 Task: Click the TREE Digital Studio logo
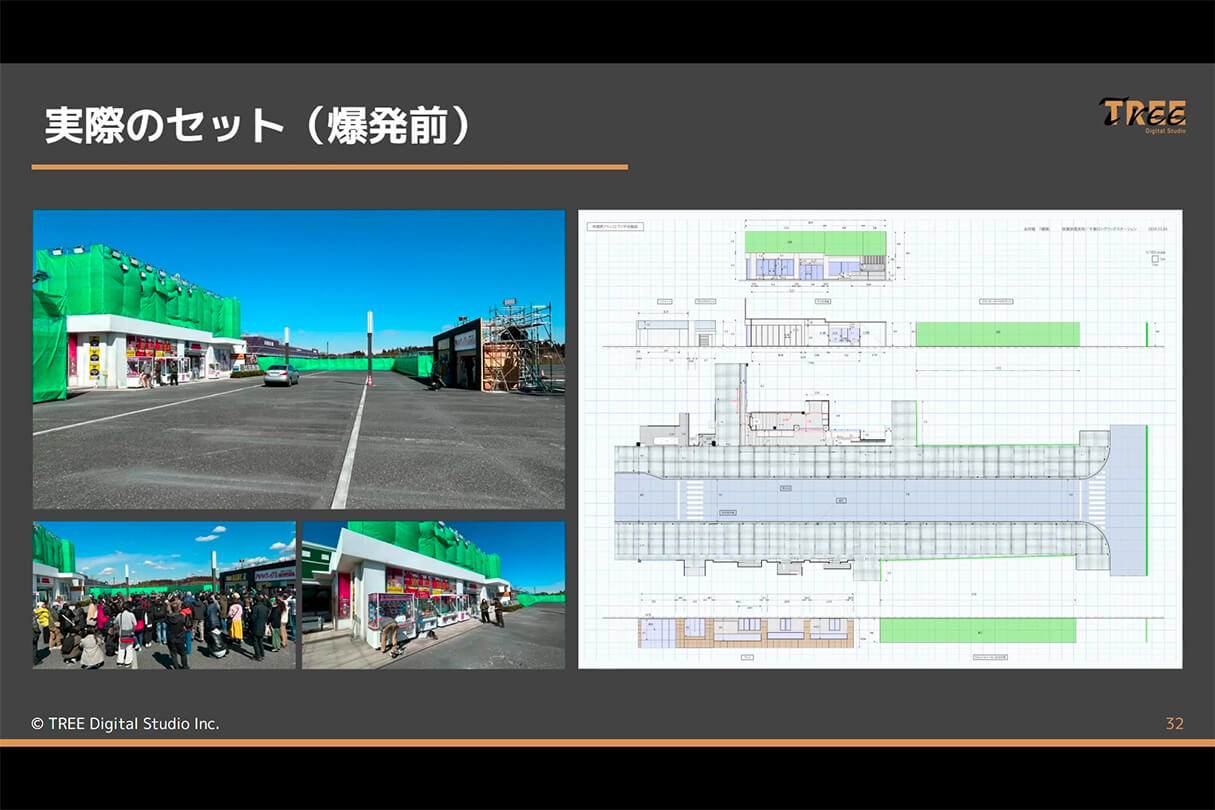coord(1143,117)
